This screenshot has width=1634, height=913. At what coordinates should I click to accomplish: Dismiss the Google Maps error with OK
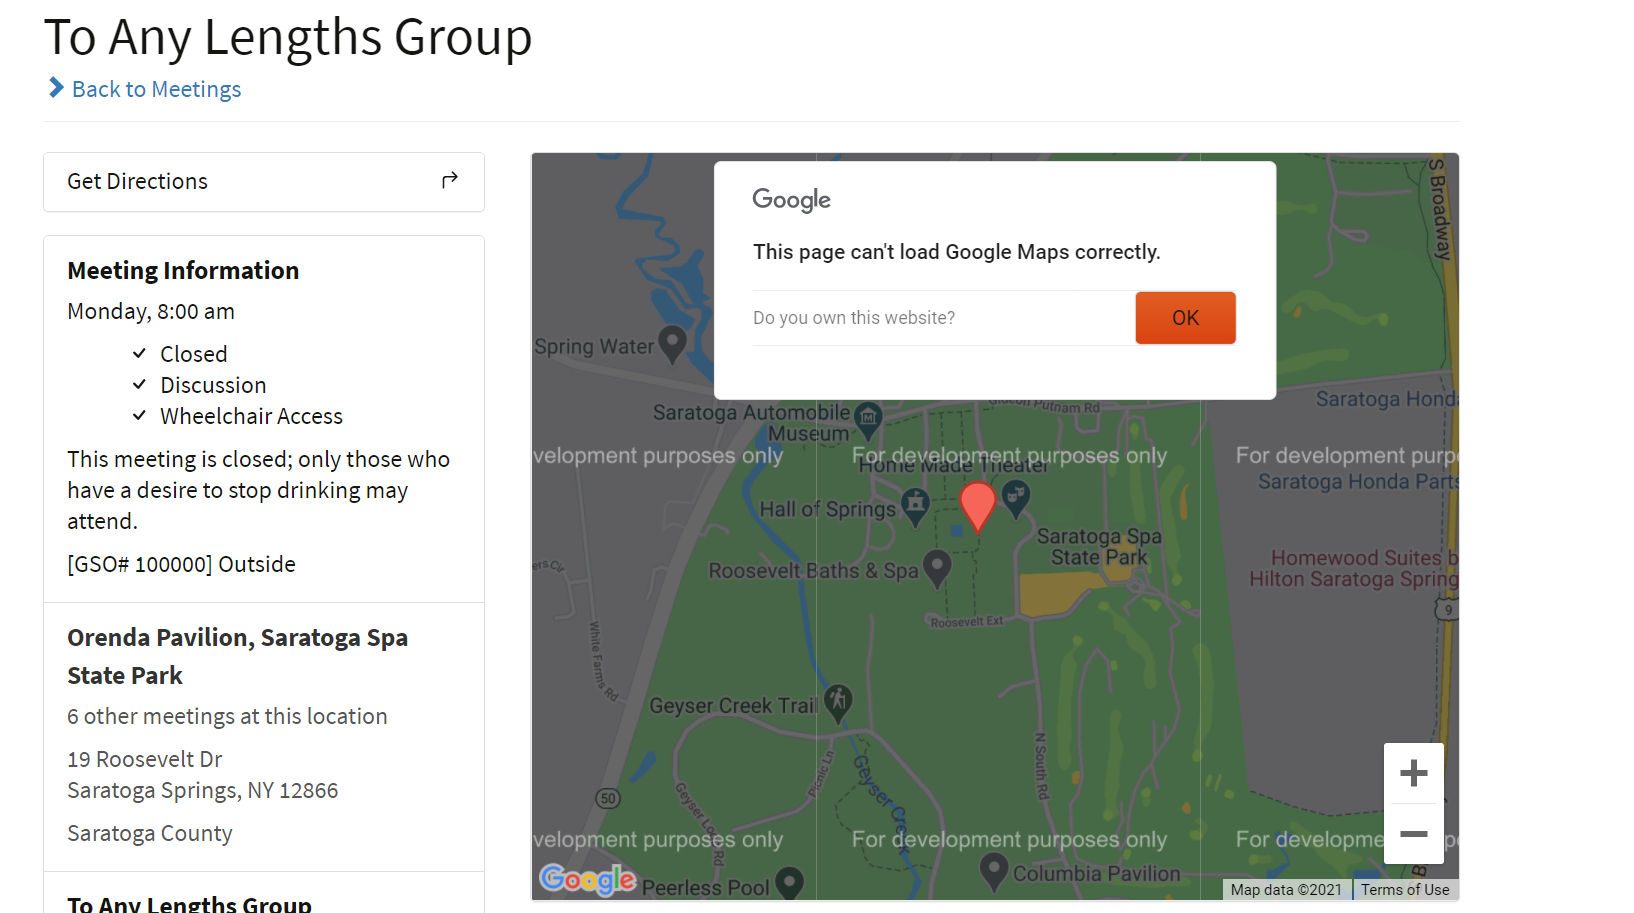[x=1185, y=318]
